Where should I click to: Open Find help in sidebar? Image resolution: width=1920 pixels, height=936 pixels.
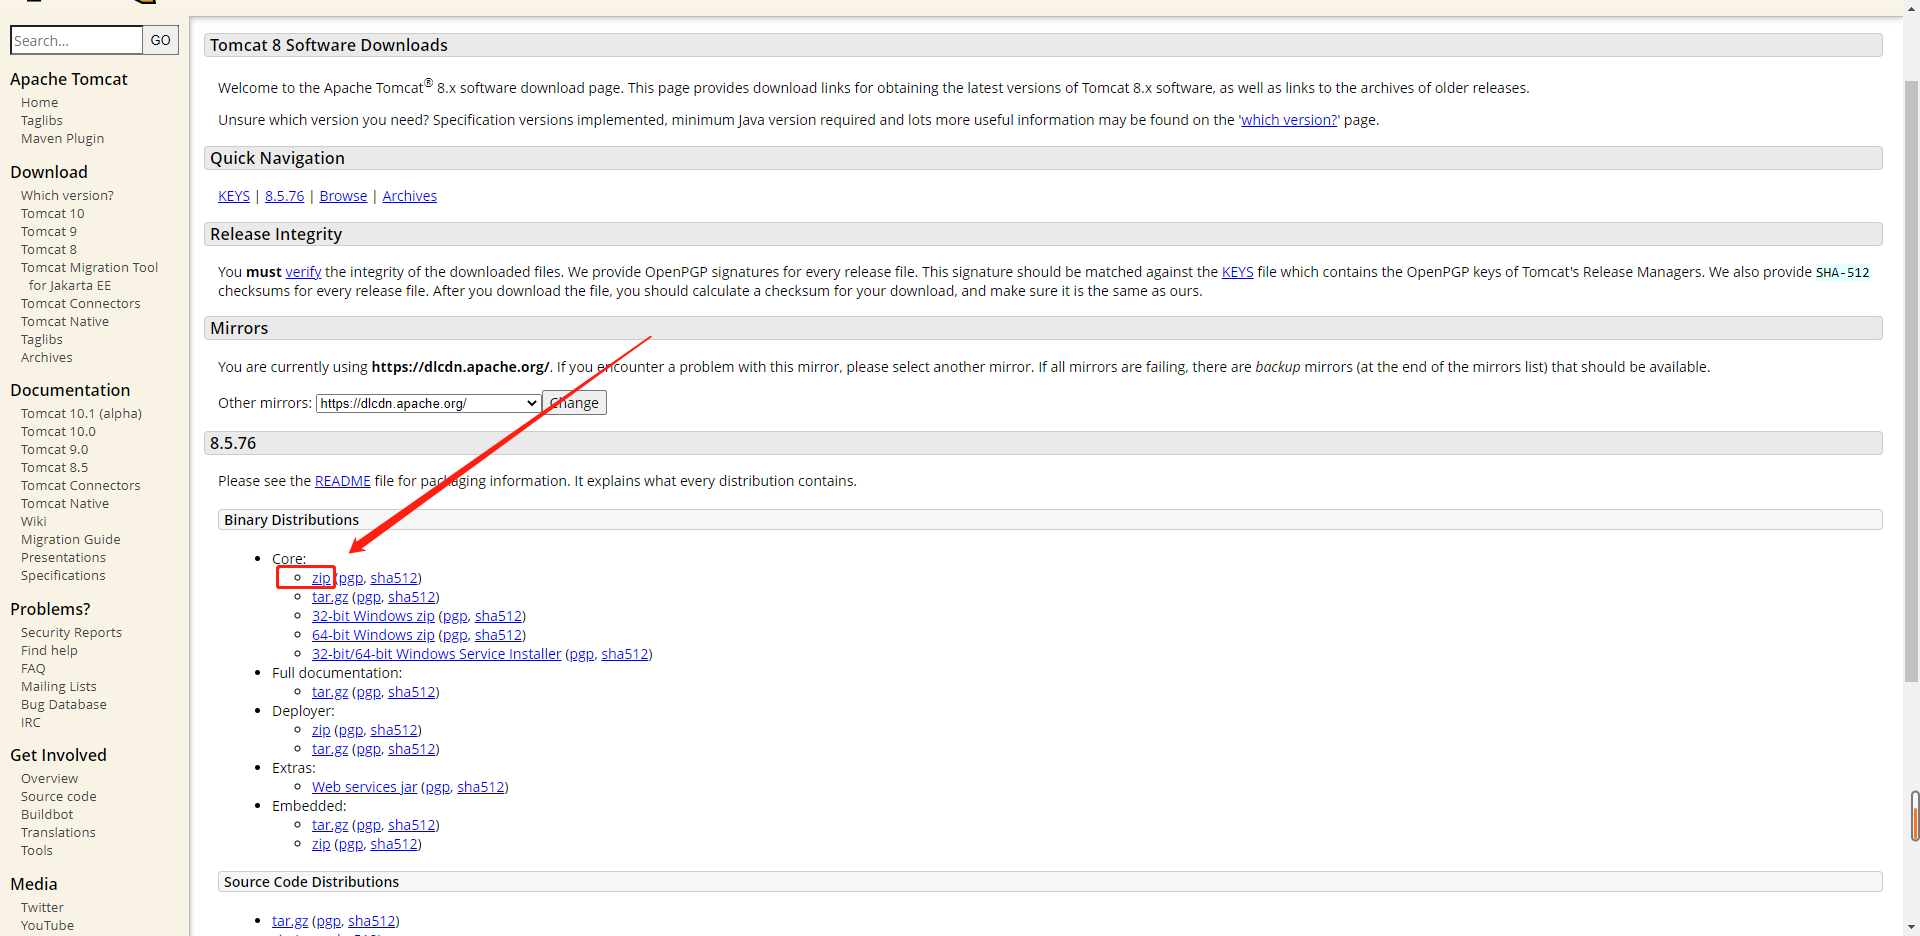point(49,651)
